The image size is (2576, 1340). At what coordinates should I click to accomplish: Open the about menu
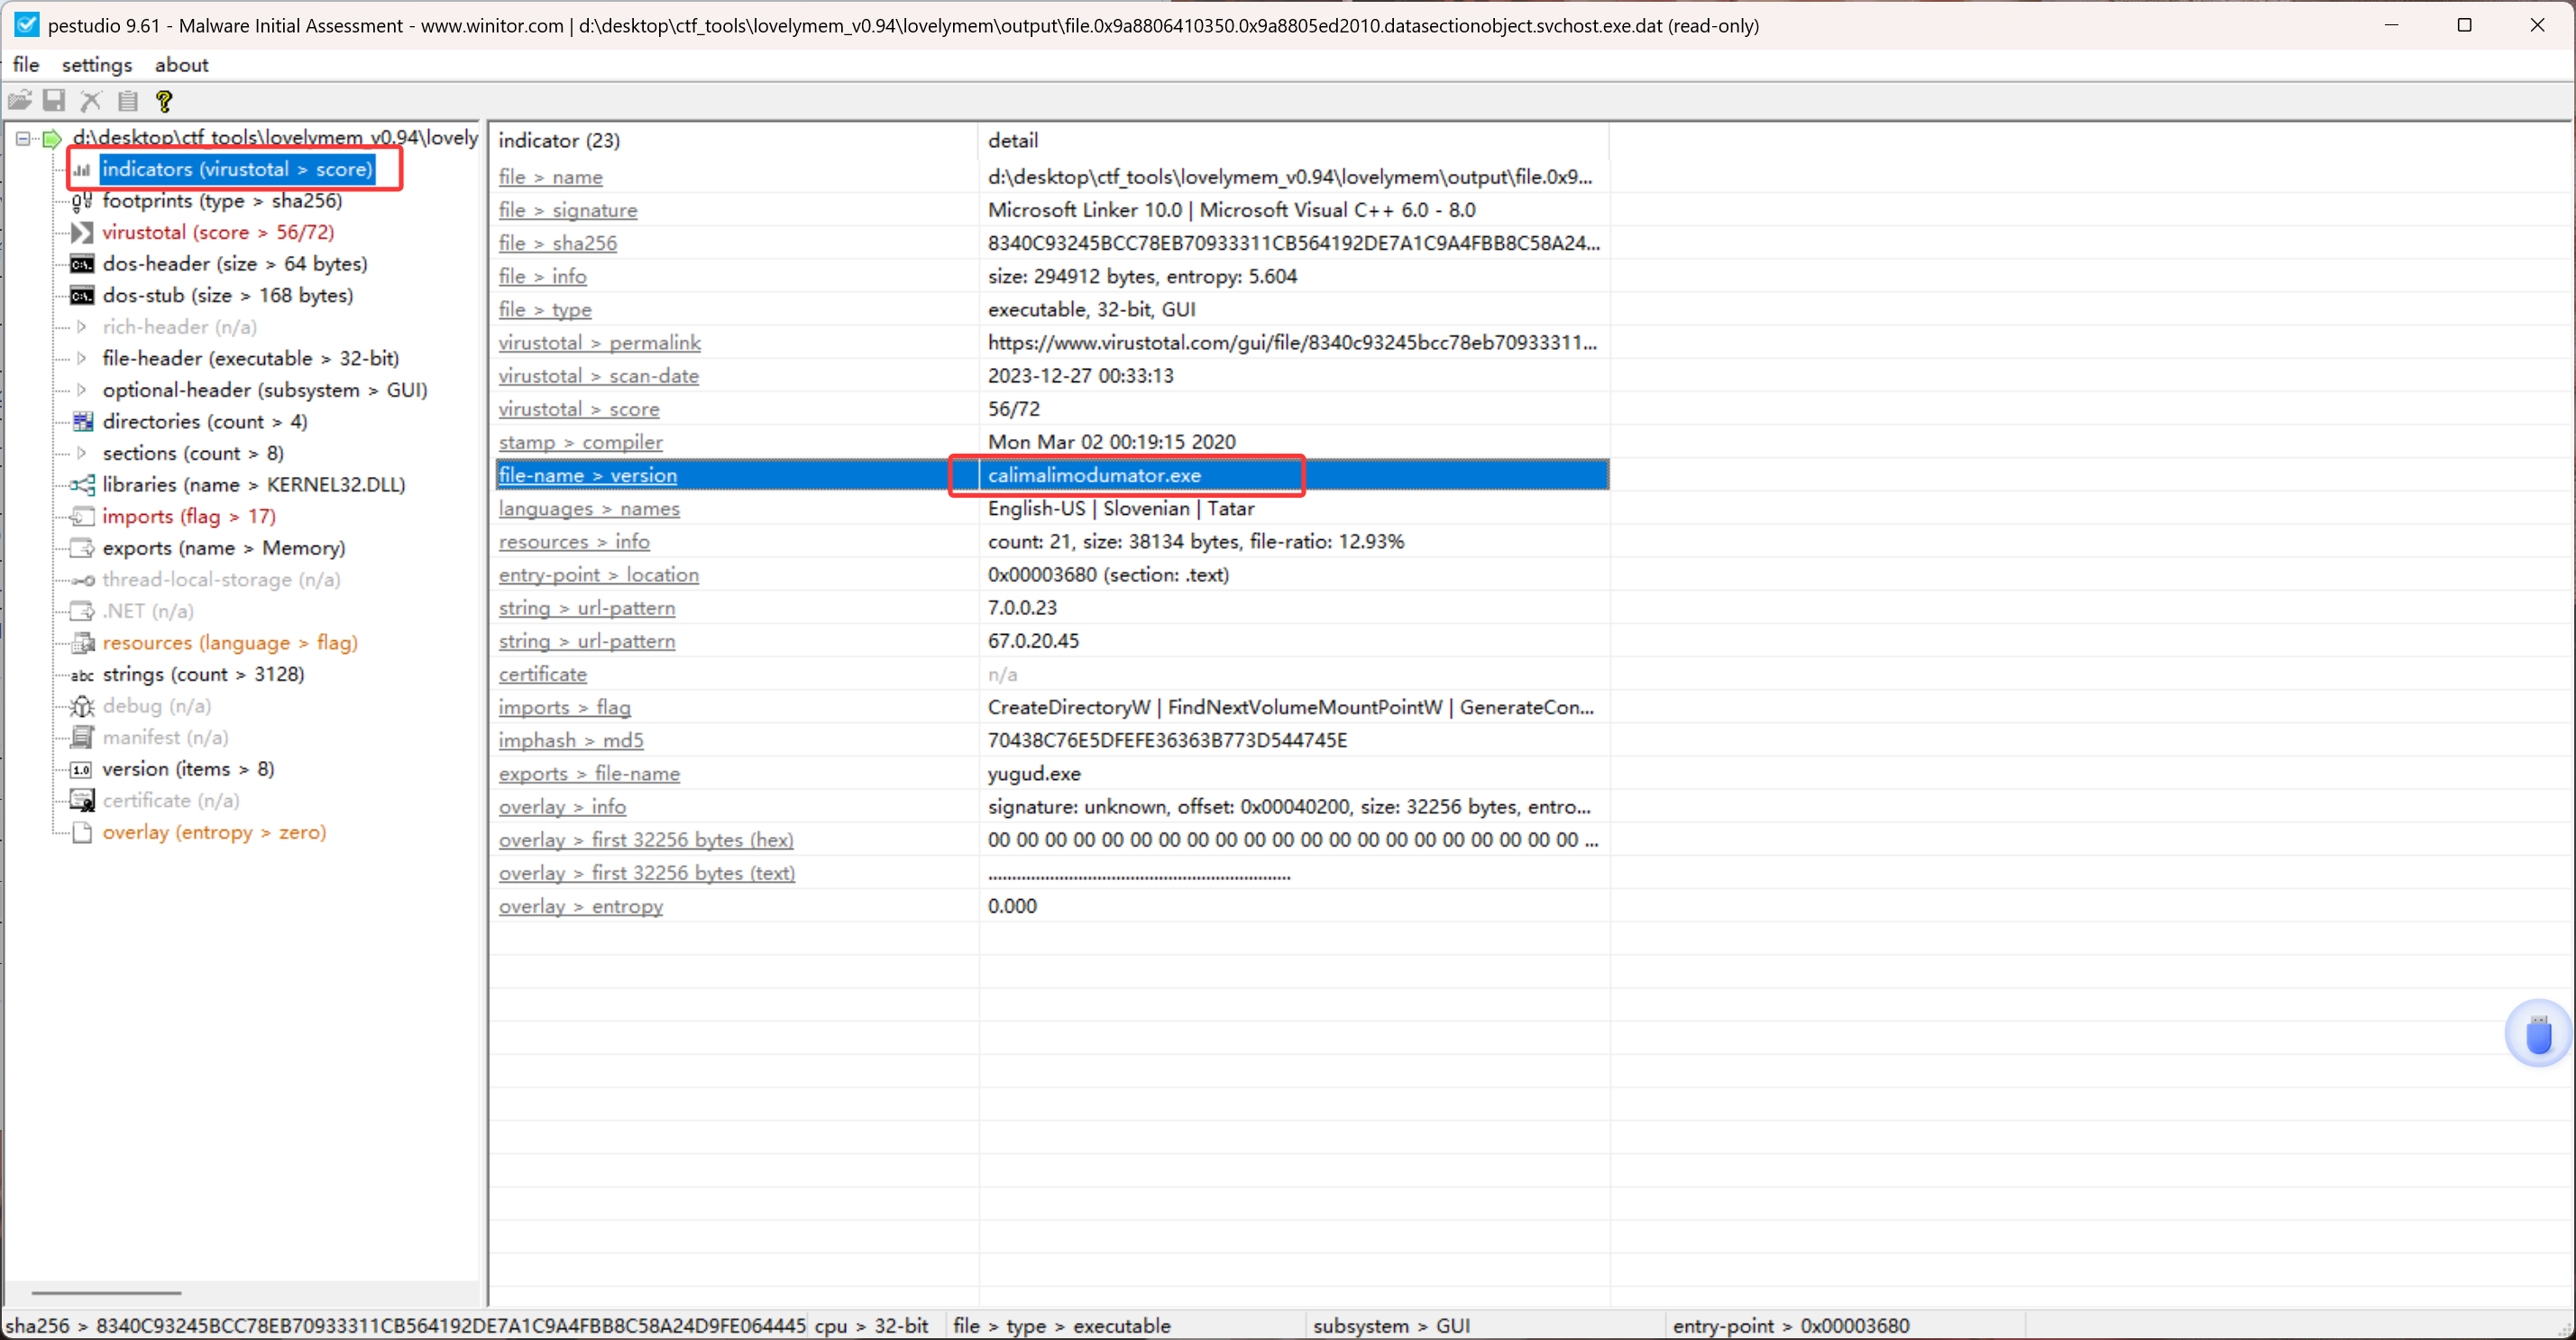pos(181,65)
